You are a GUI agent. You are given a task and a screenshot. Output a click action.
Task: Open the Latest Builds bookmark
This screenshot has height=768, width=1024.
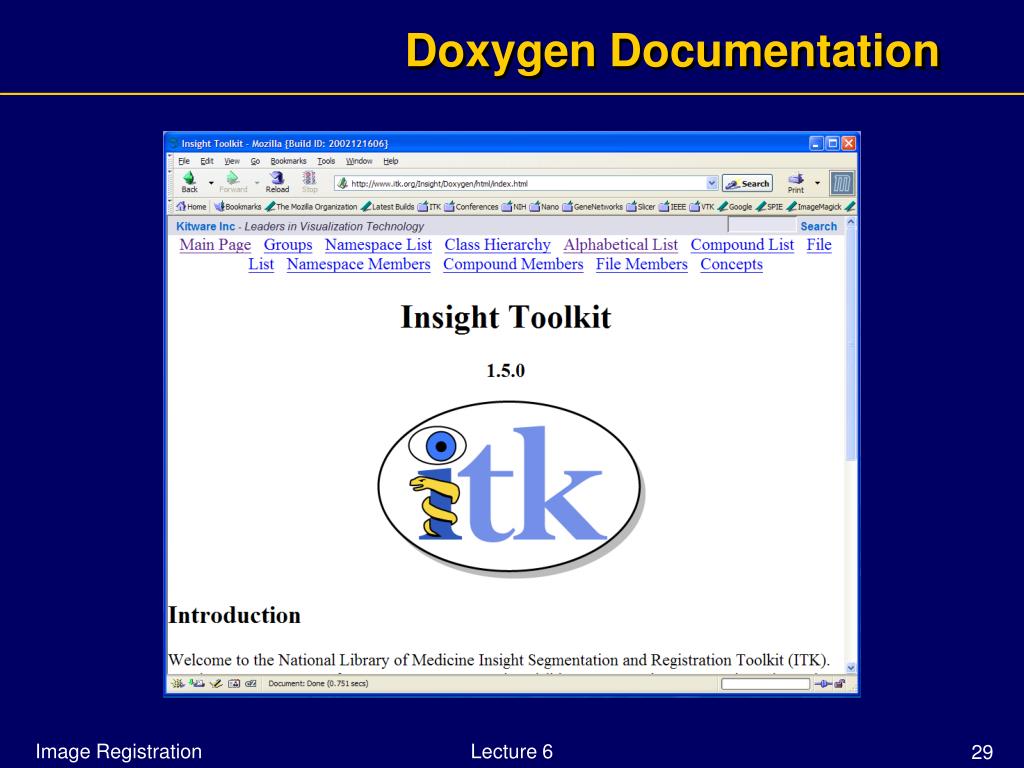387,206
